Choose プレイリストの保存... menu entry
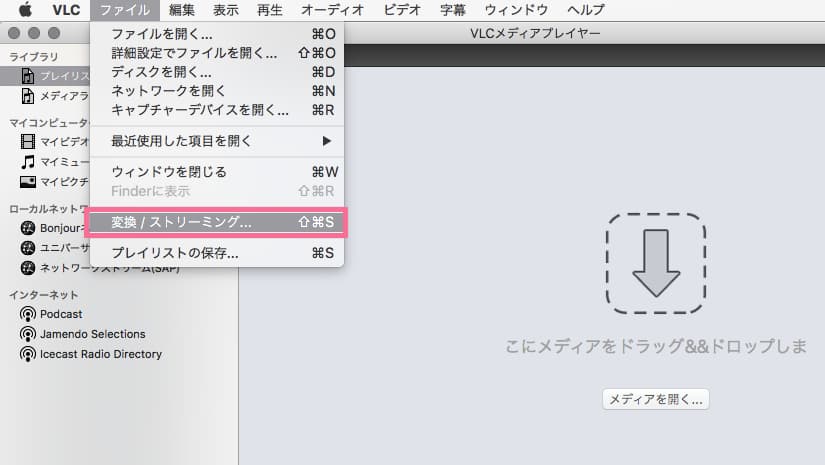This screenshot has height=465, width=825. click(217, 253)
